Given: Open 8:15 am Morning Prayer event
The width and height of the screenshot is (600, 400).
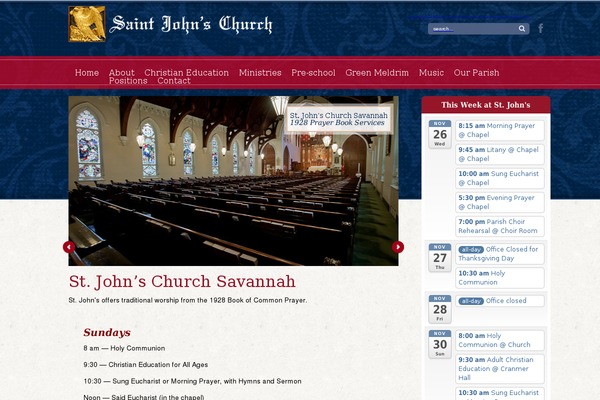Looking at the screenshot, I should 499,130.
